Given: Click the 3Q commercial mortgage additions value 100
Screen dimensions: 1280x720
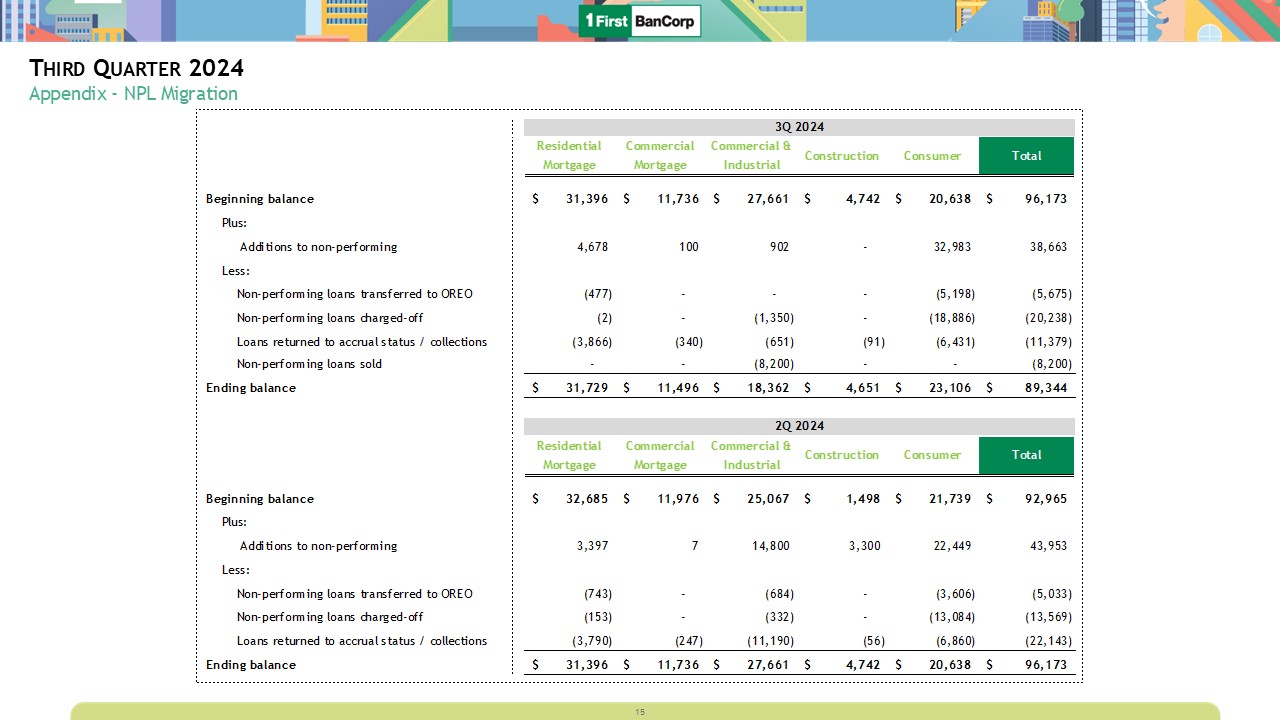Looking at the screenshot, I should click(x=688, y=247).
